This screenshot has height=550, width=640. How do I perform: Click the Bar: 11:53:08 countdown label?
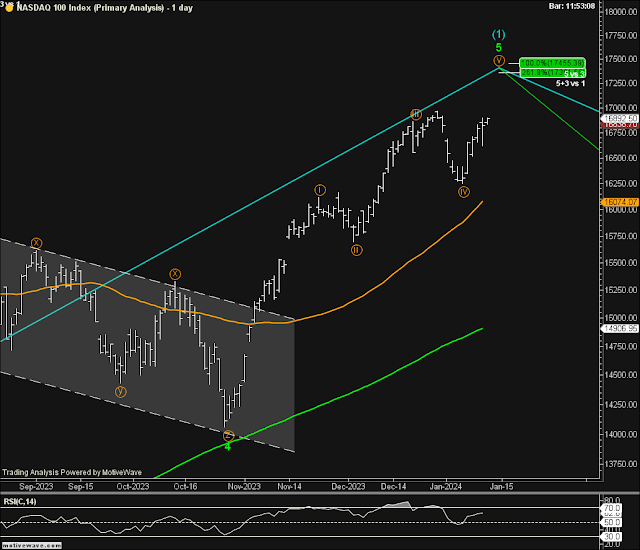[x=572, y=6]
